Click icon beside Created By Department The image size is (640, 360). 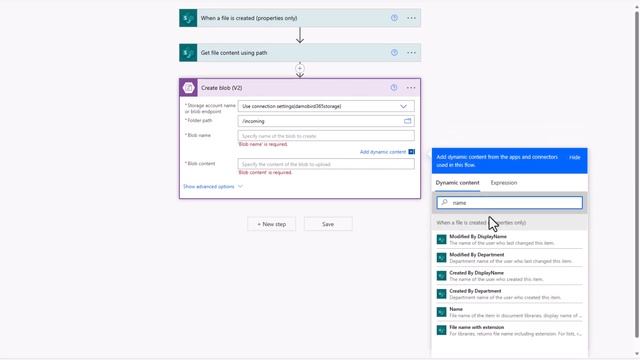(x=441, y=294)
